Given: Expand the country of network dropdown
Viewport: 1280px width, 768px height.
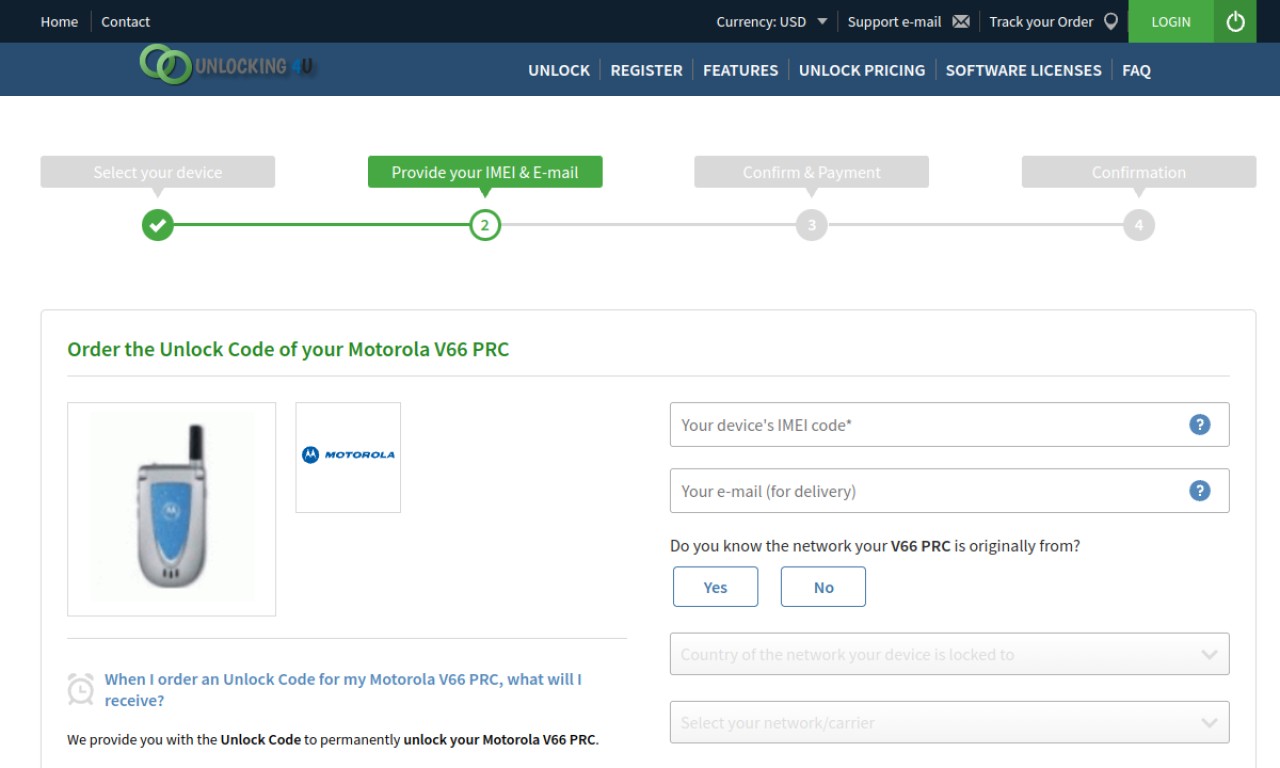Looking at the screenshot, I should (x=949, y=654).
